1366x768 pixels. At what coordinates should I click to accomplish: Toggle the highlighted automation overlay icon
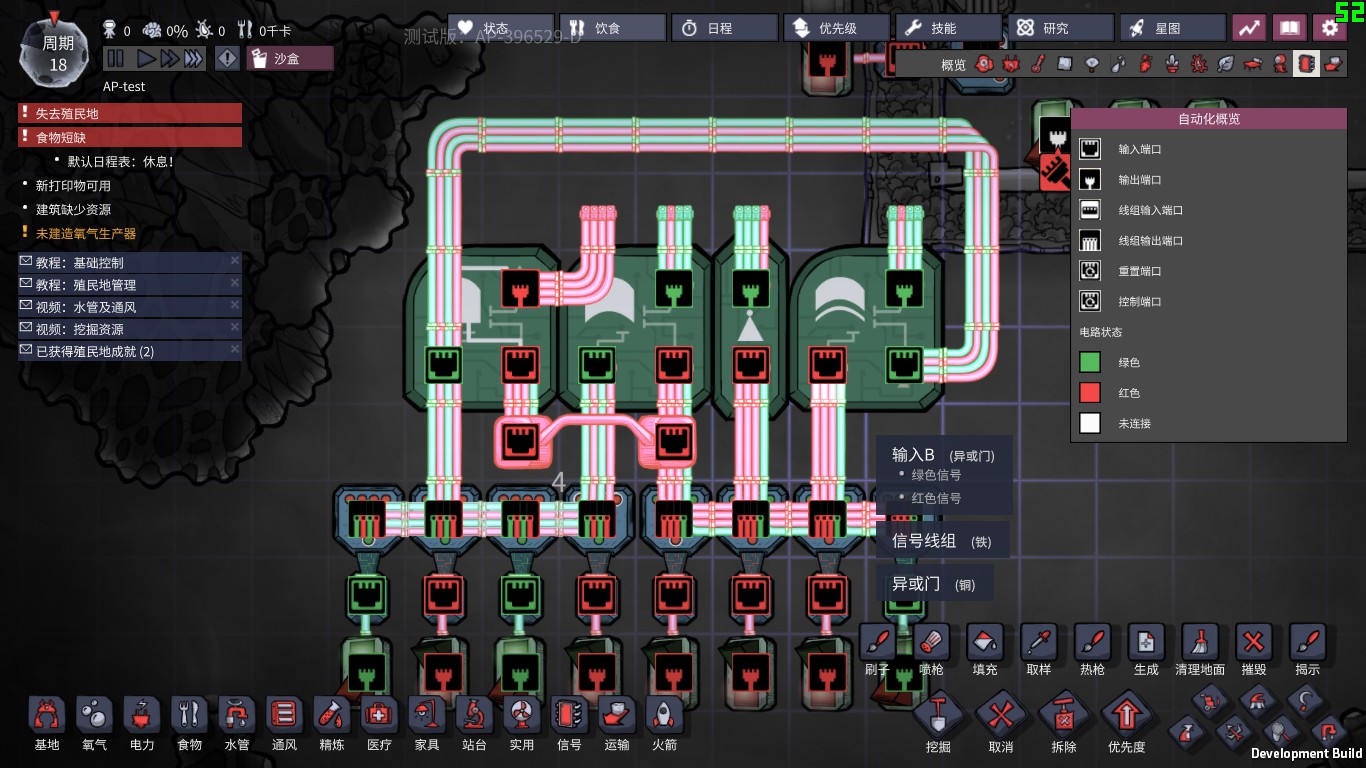1306,65
